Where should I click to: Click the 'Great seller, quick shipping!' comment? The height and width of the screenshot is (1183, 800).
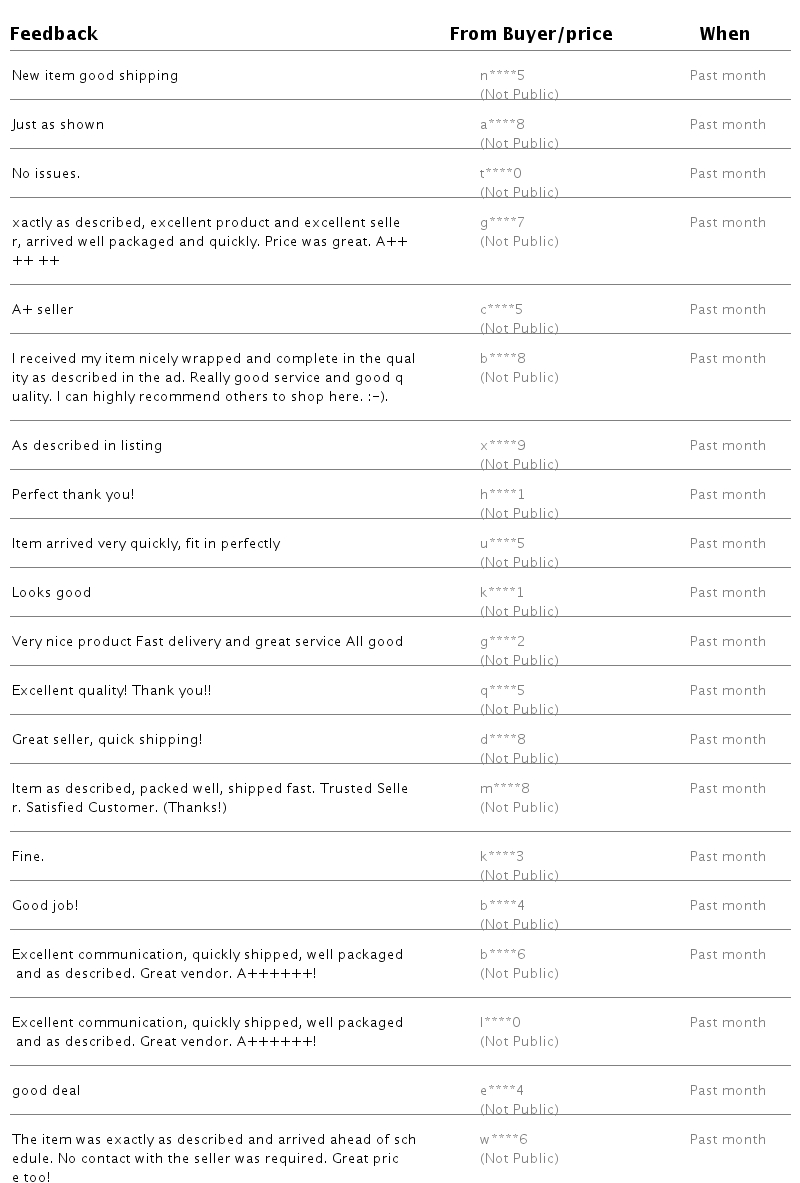click(107, 739)
